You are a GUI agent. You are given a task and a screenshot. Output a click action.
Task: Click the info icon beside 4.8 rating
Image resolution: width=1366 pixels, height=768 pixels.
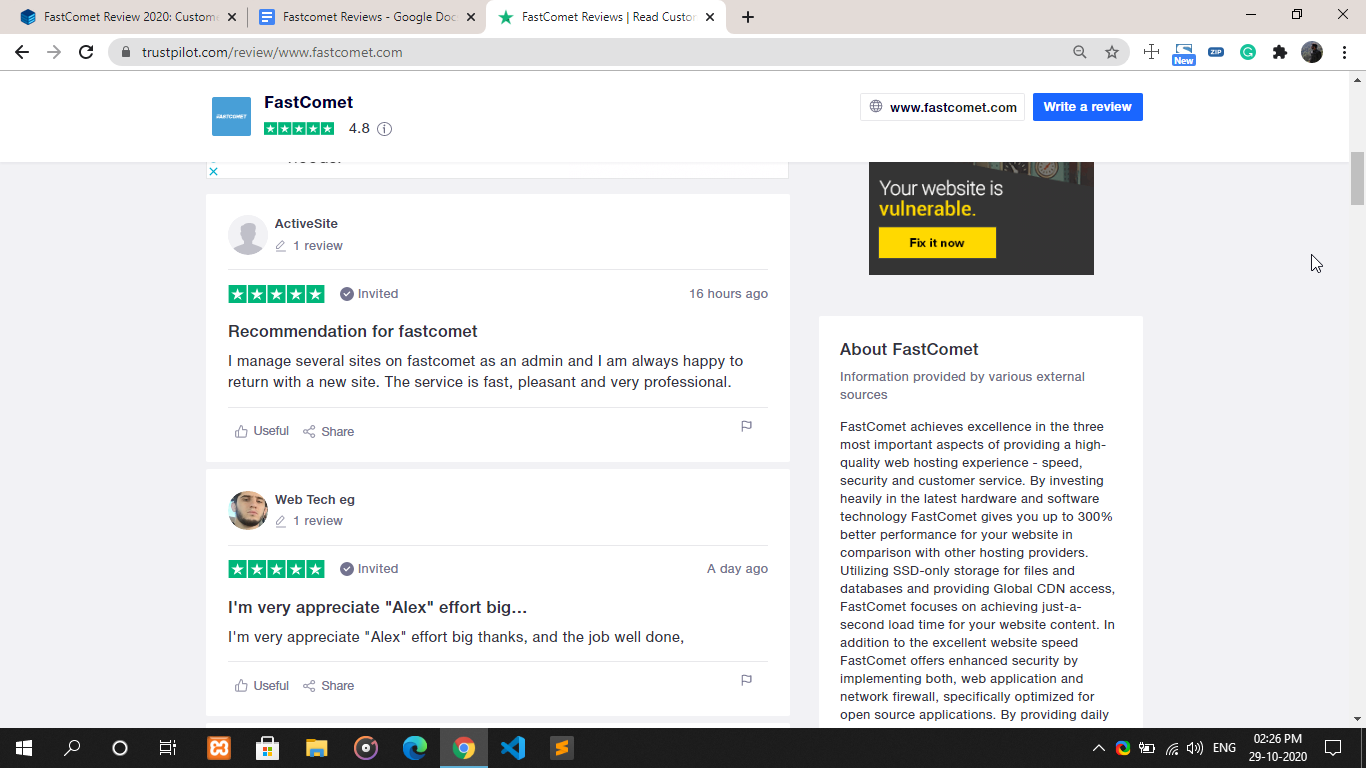[384, 129]
